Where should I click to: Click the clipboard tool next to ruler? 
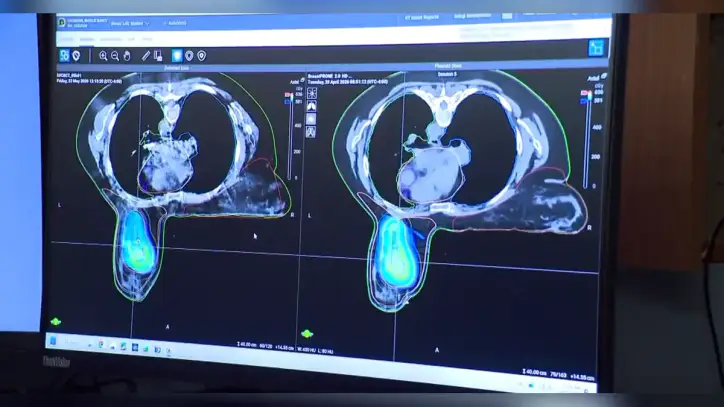158,56
